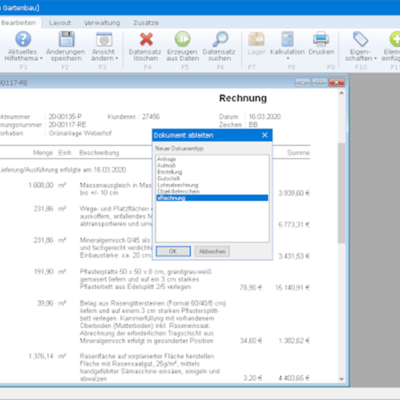The image size is (400, 400).
Task: Close the Dokument ableiten dialog
Action: click(265, 135)
